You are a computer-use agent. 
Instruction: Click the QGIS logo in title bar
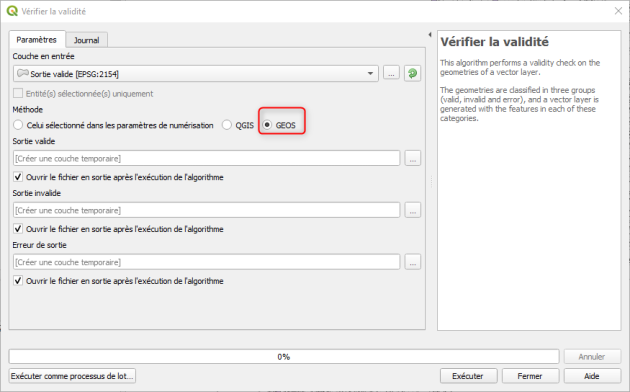[x=12, y=11]
